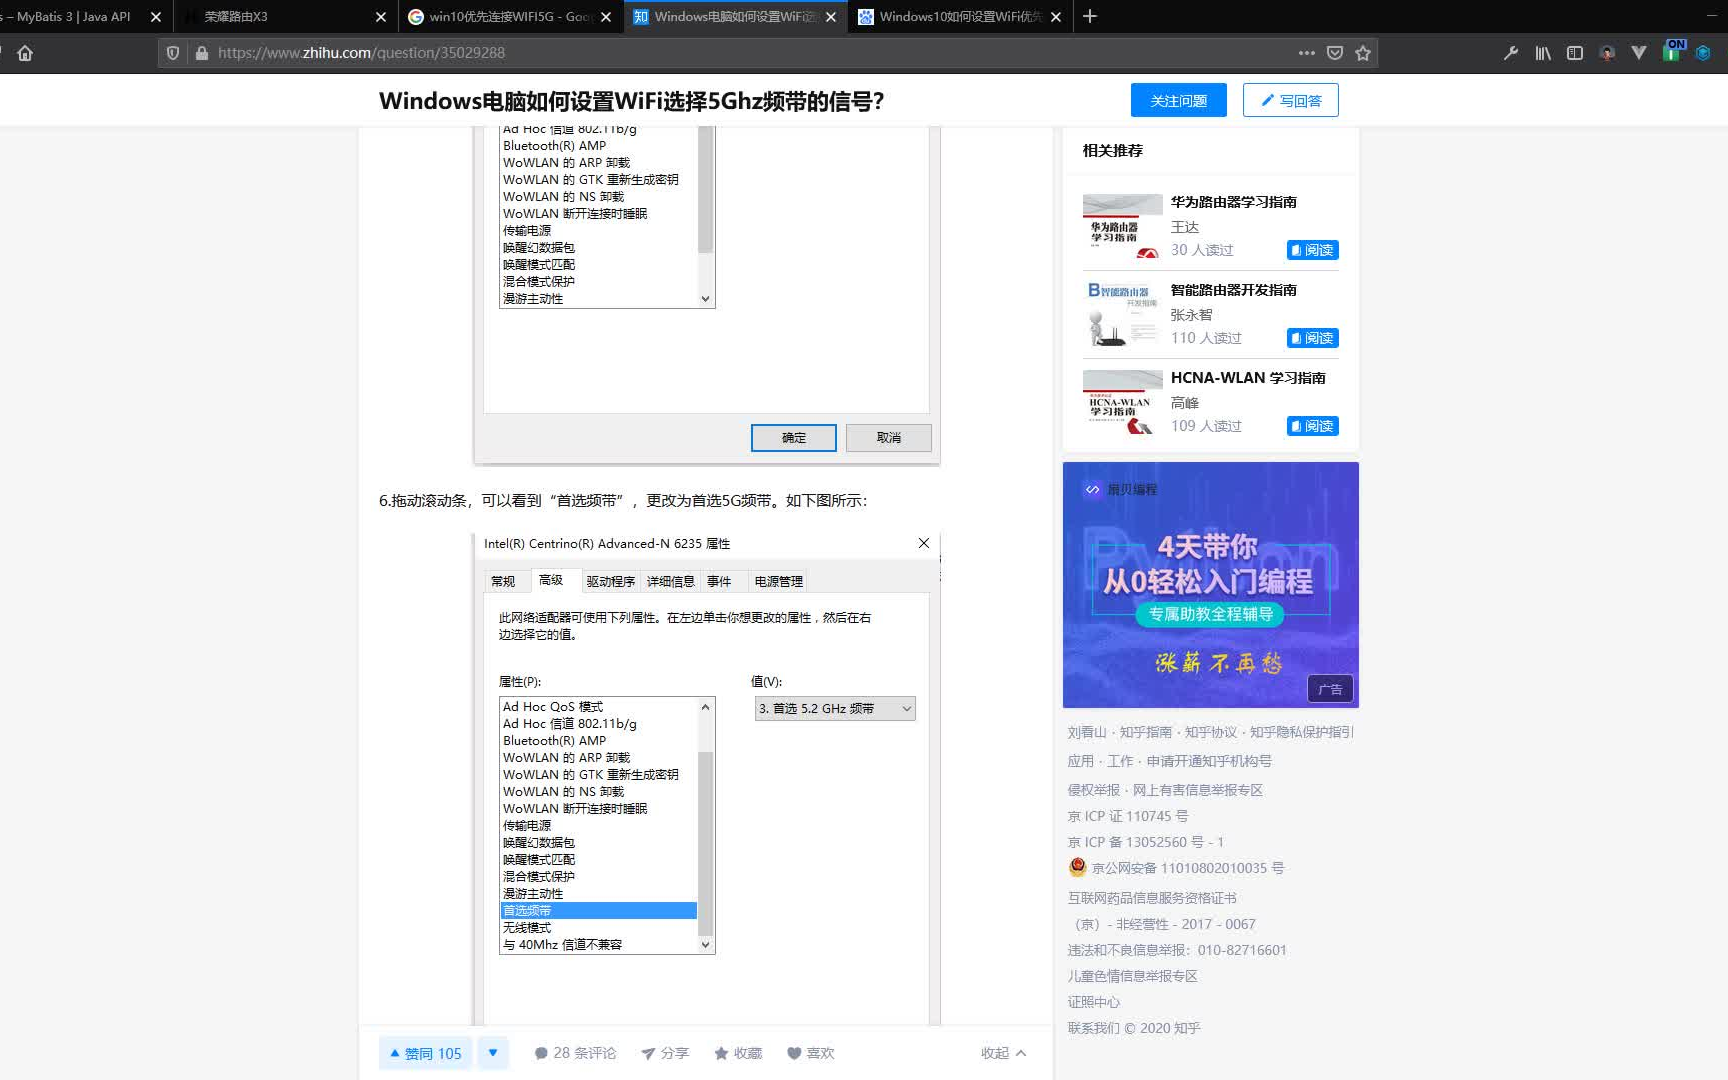Image resolution: width=1728 pixels, height=1080 pixels.
Task: Select the 分享 share icon
Action: point(648,1052)
